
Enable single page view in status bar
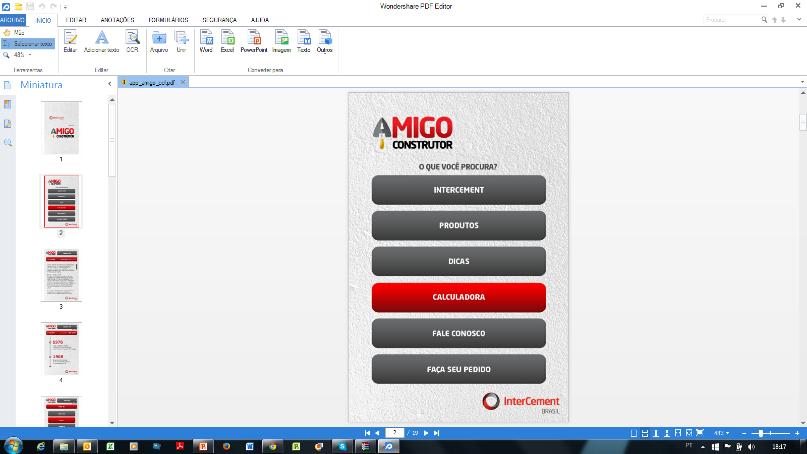point(634,433)
